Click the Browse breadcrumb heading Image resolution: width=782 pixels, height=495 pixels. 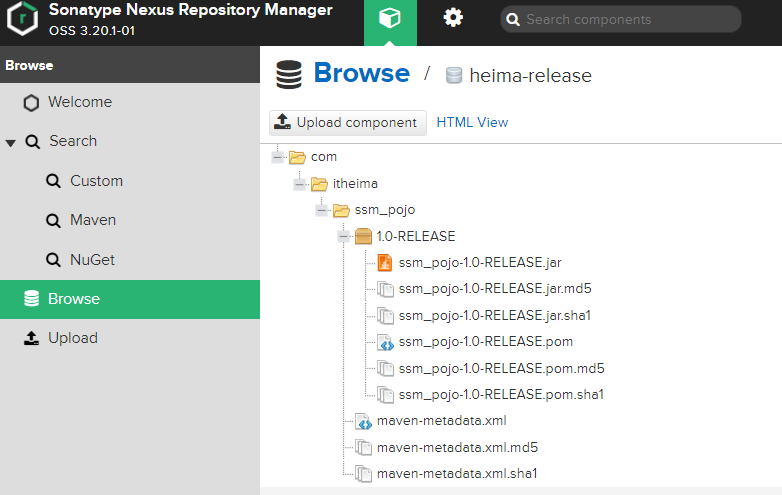pos(362,73)
